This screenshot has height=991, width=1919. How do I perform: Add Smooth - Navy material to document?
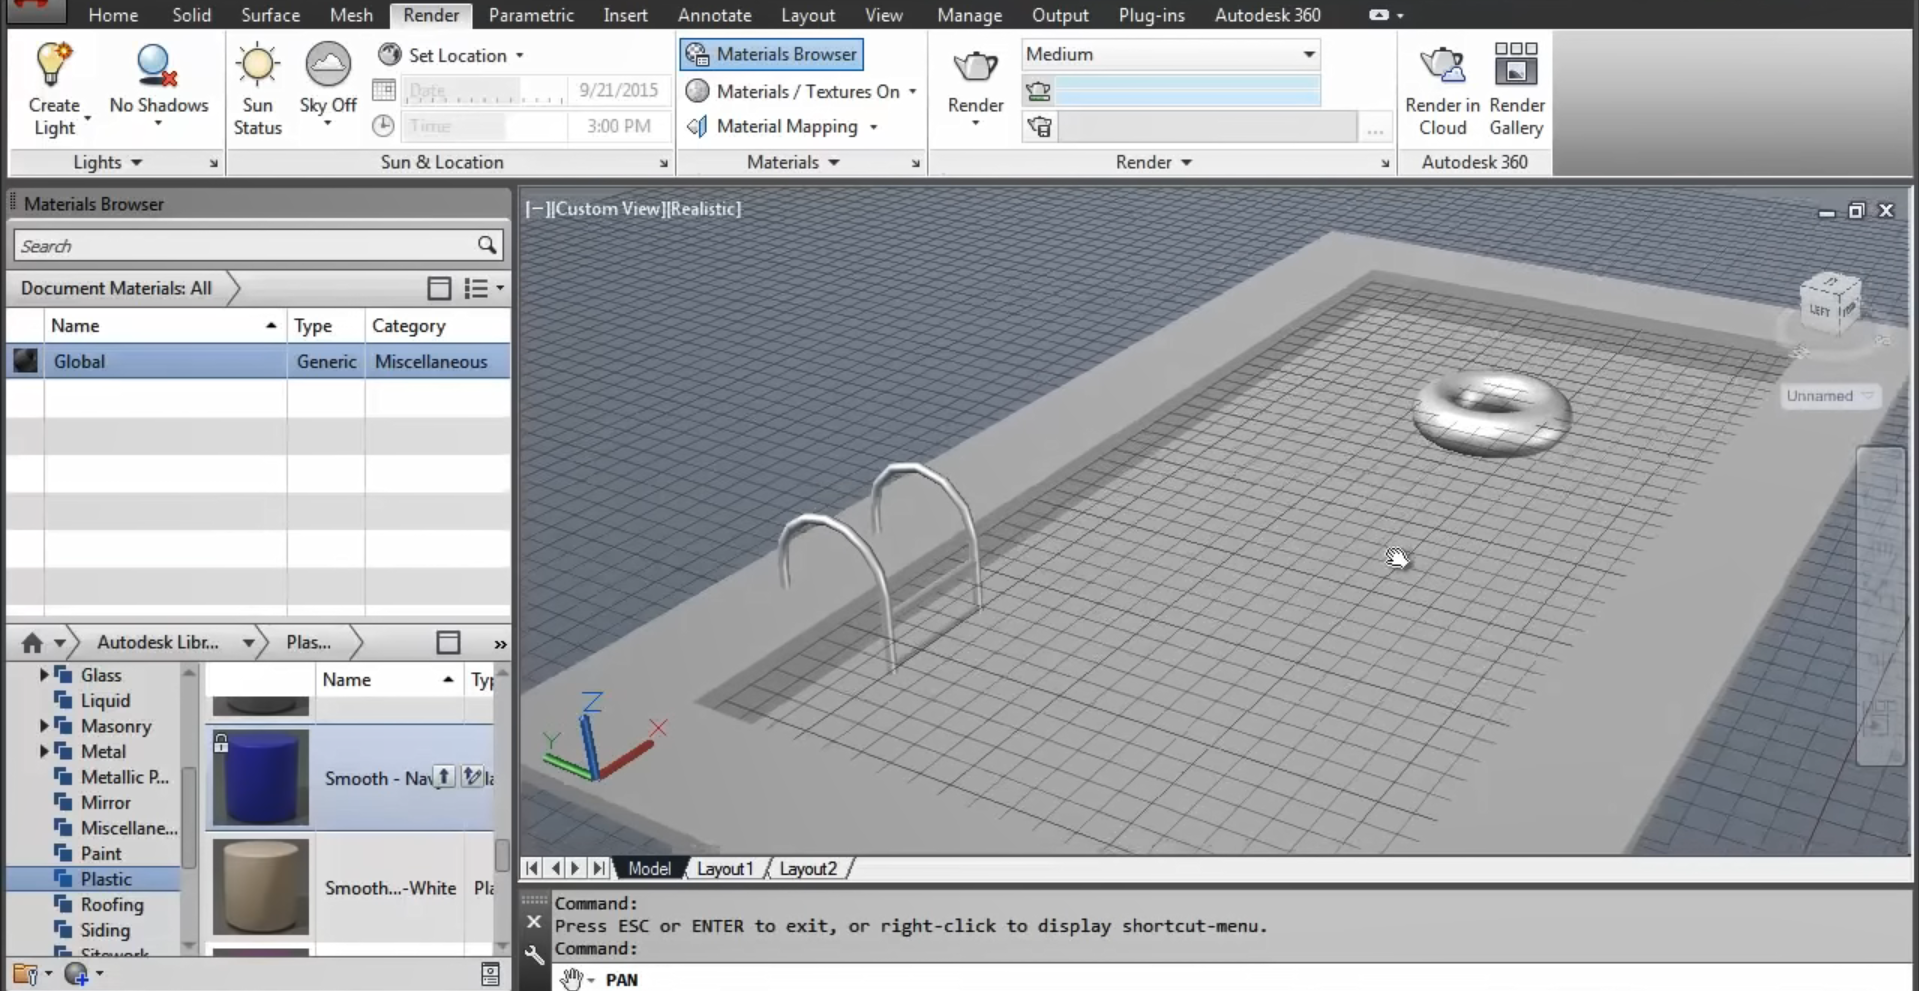pyautogui.click(x=444, y=777)
